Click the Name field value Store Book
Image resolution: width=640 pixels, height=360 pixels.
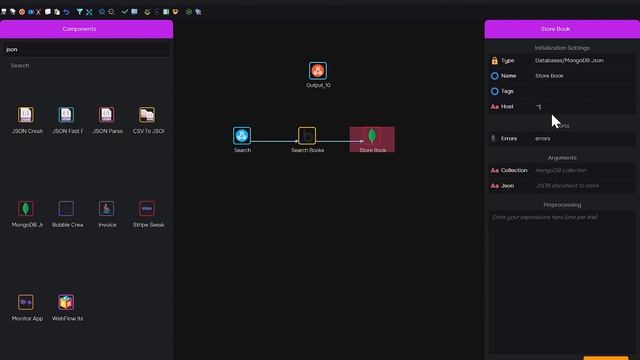click(x=584, y=76)
